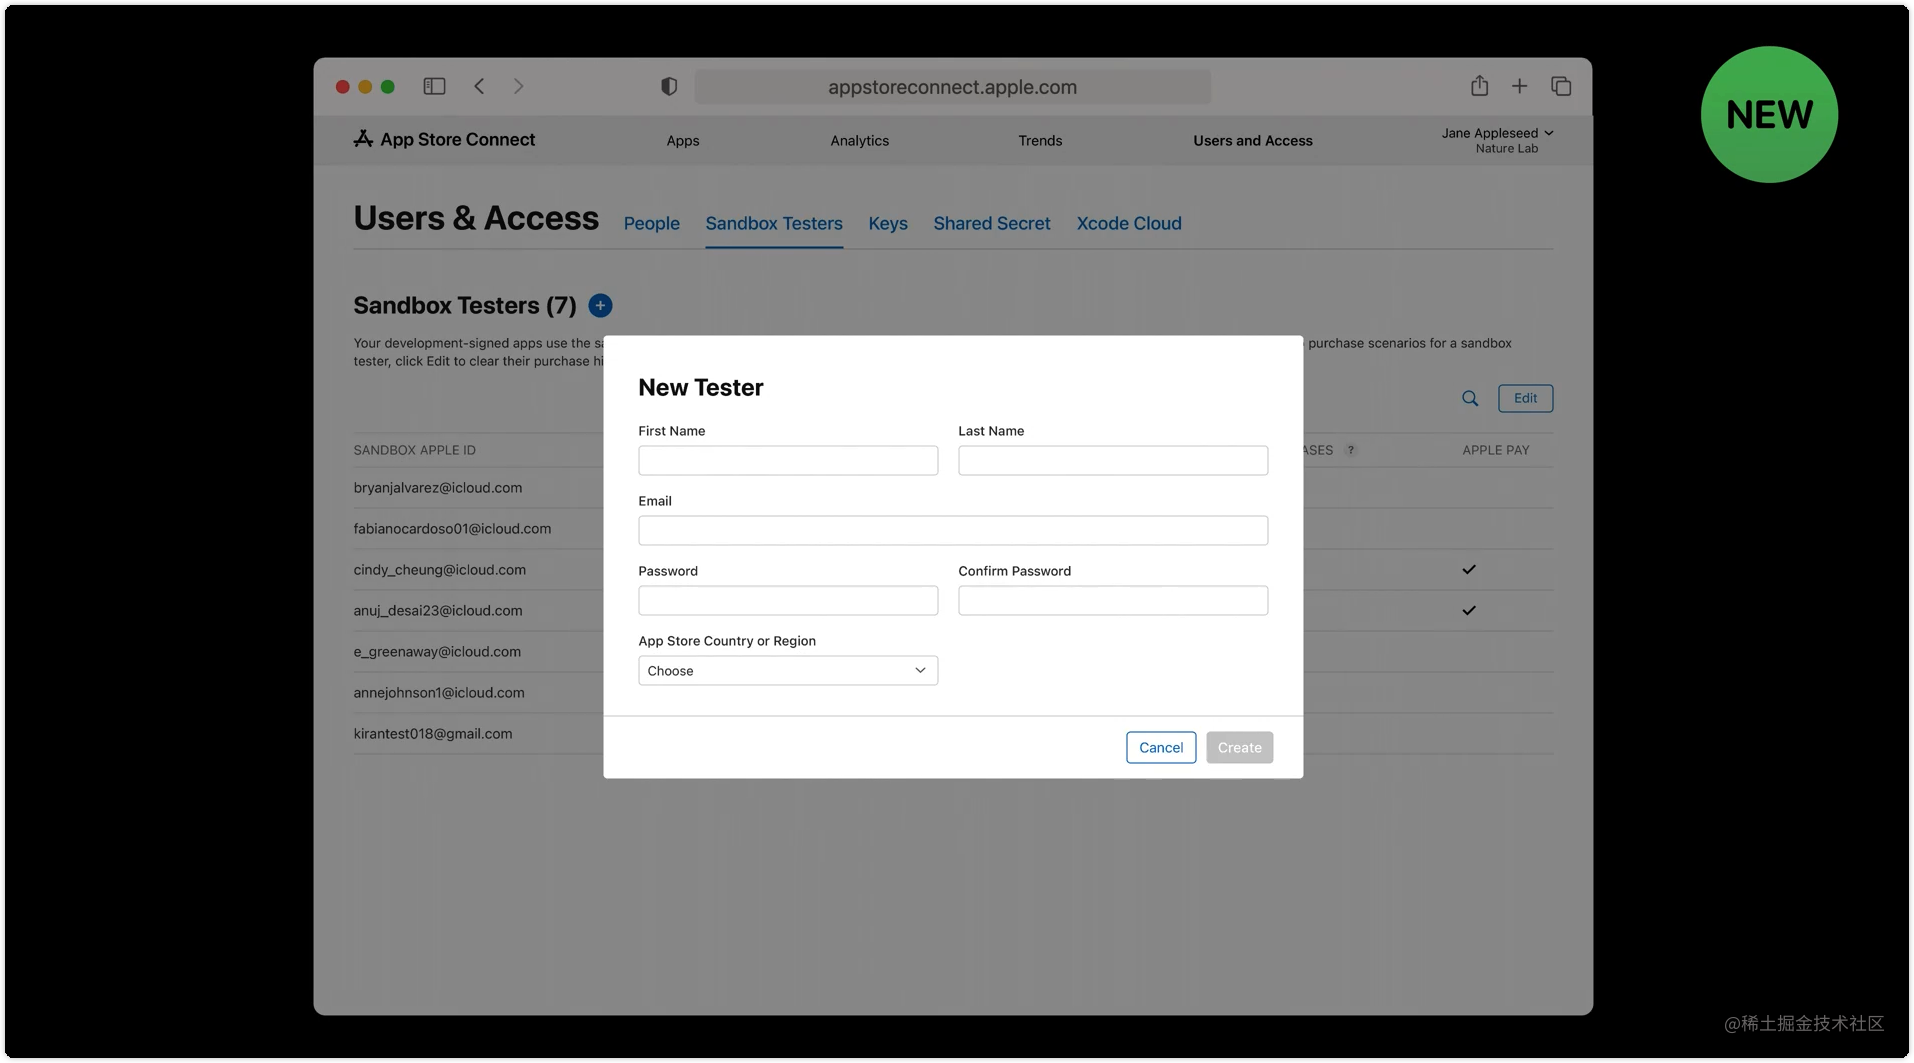Focus the First Name field
Screen dimensions: 1914x1063
tap(788, 460)
